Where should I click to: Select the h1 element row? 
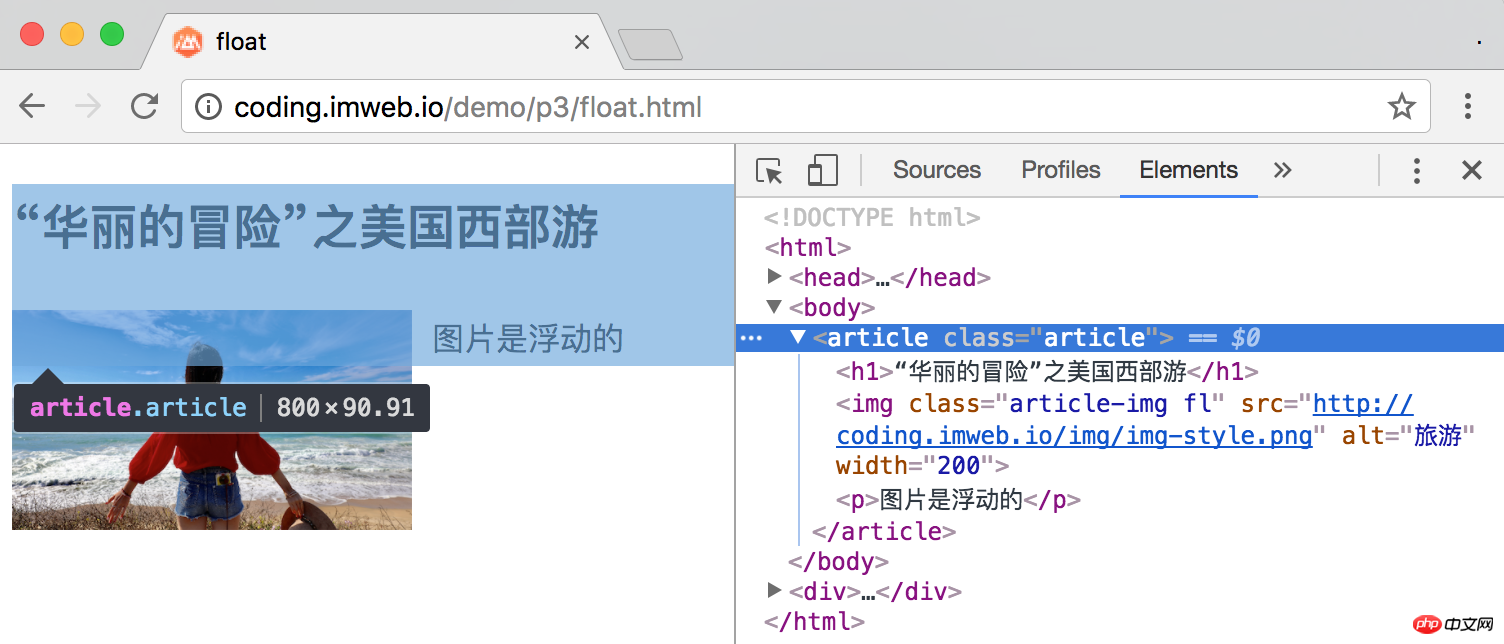coord(1047,372)
